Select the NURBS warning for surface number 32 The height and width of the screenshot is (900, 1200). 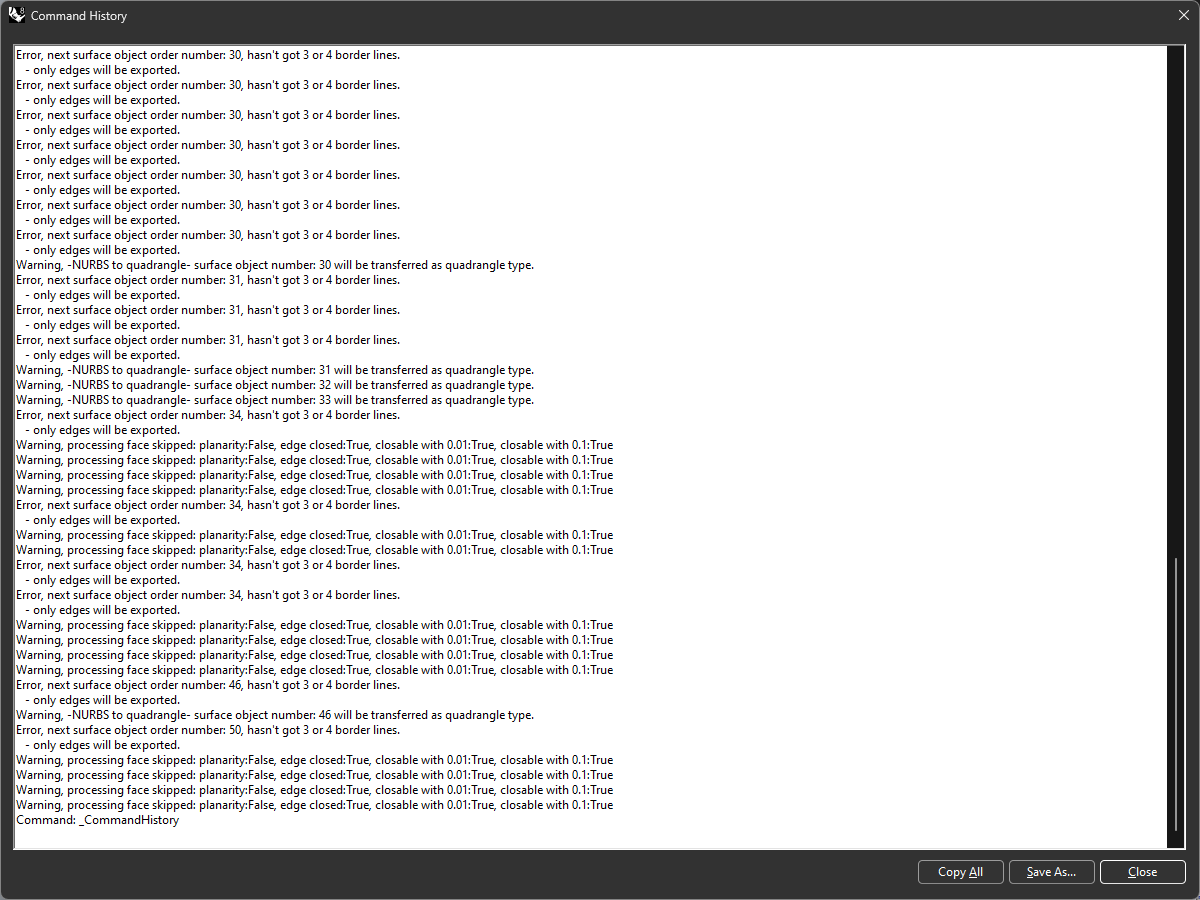(x=275, y=385)
